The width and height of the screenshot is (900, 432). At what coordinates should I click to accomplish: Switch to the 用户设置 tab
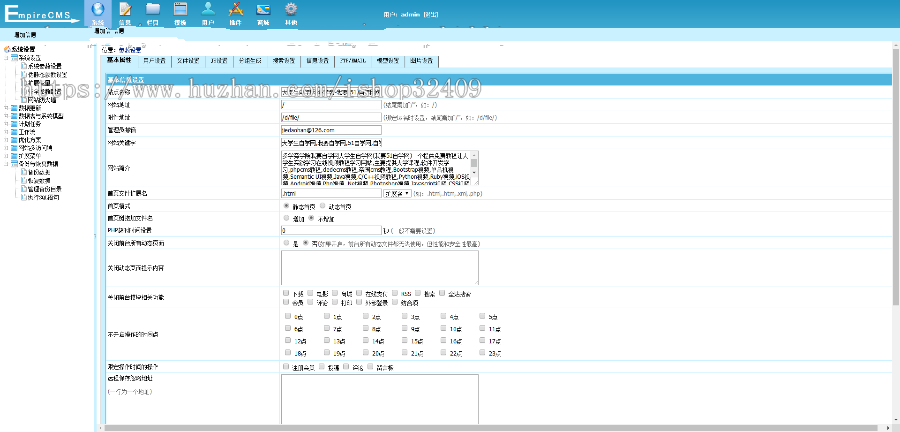coord(153,60)
